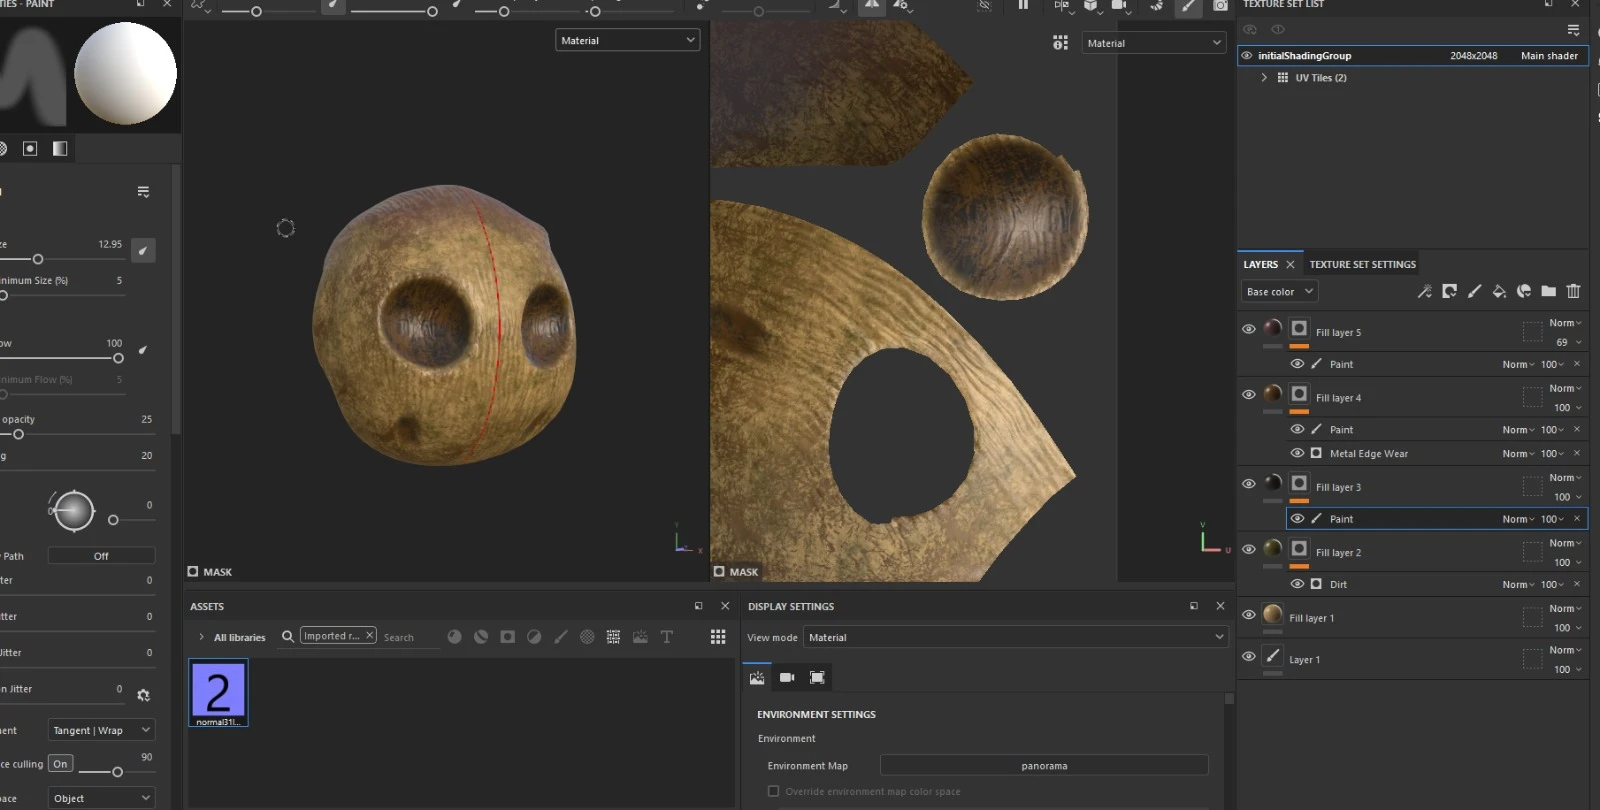Screen dimensions: 1600x810
Task: Enable override environment map color space checkbox
Action: tap(773, 791)
